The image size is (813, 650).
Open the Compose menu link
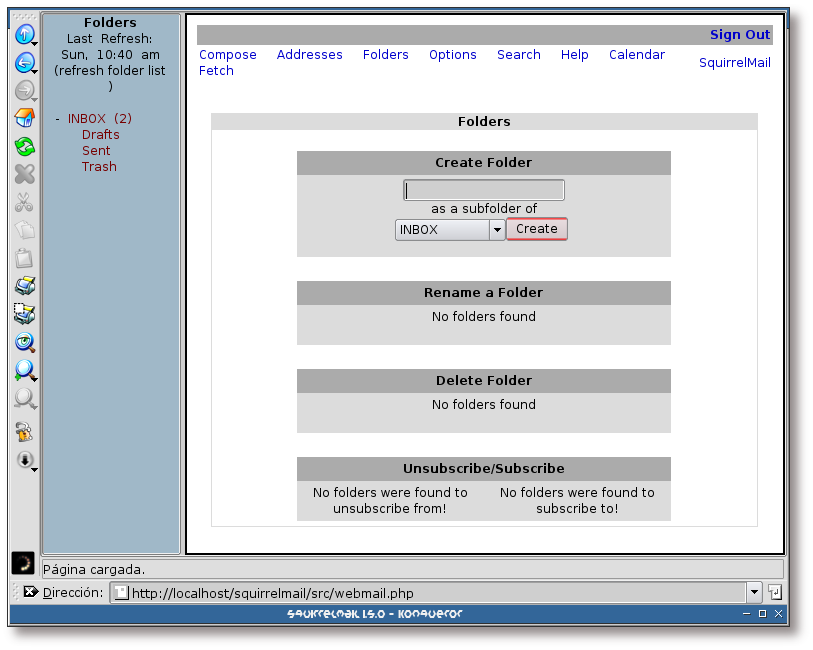[x=228, y=55]
